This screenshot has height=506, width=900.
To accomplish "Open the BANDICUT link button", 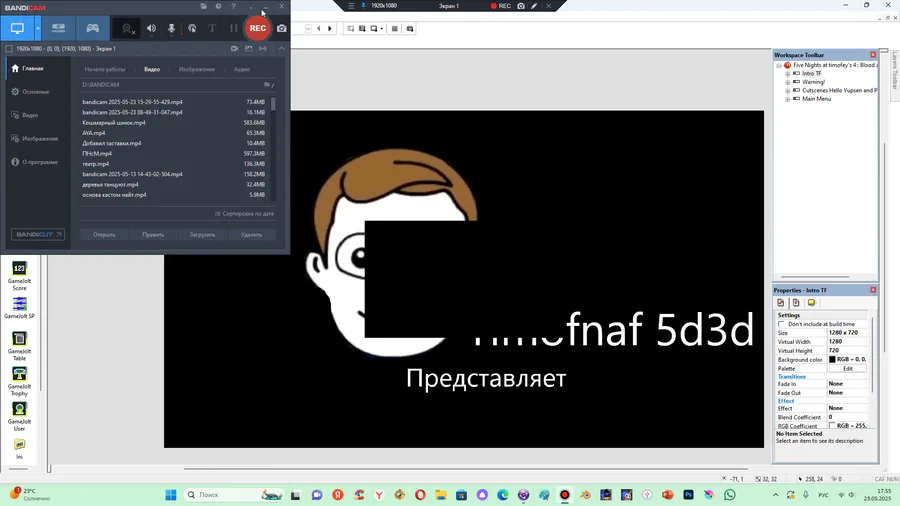I will [38, 235].
